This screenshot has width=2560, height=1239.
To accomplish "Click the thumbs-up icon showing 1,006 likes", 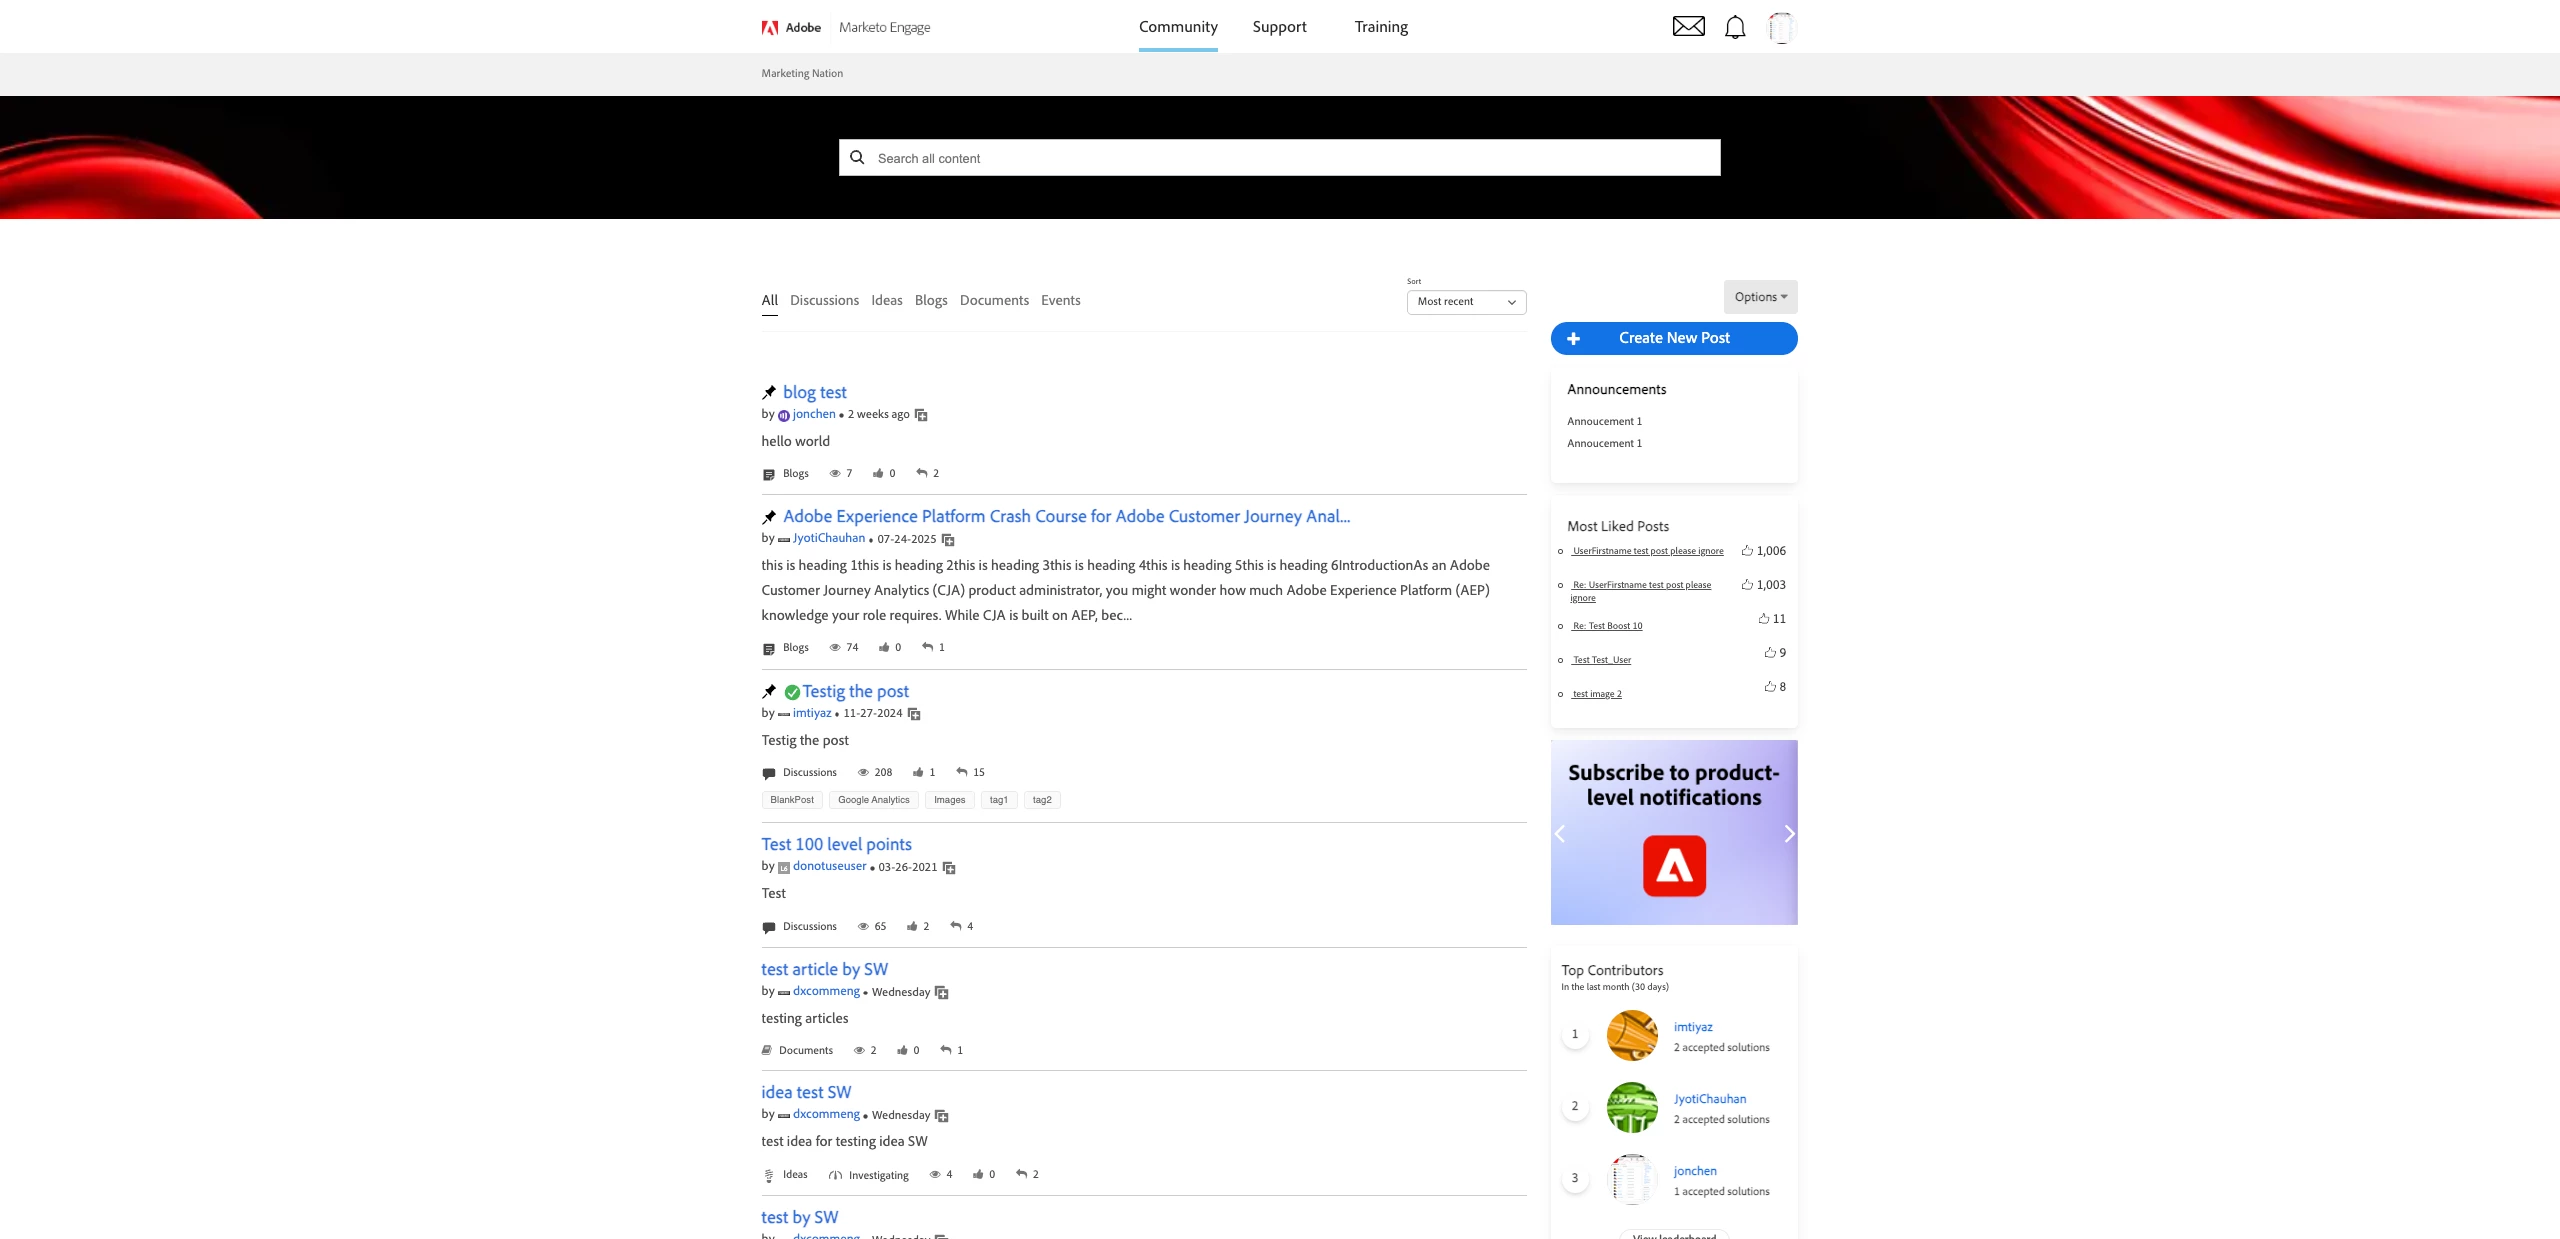I will click(1747, 551).
